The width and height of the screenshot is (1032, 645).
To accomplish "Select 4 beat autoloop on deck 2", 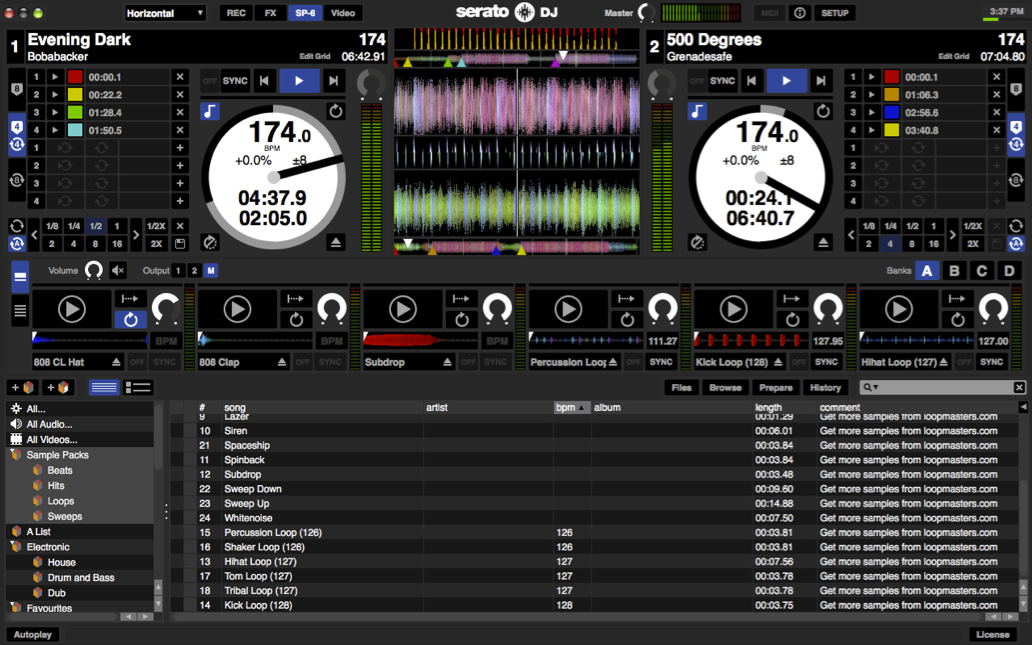I will pyautogui.click(x=890, y=244).
